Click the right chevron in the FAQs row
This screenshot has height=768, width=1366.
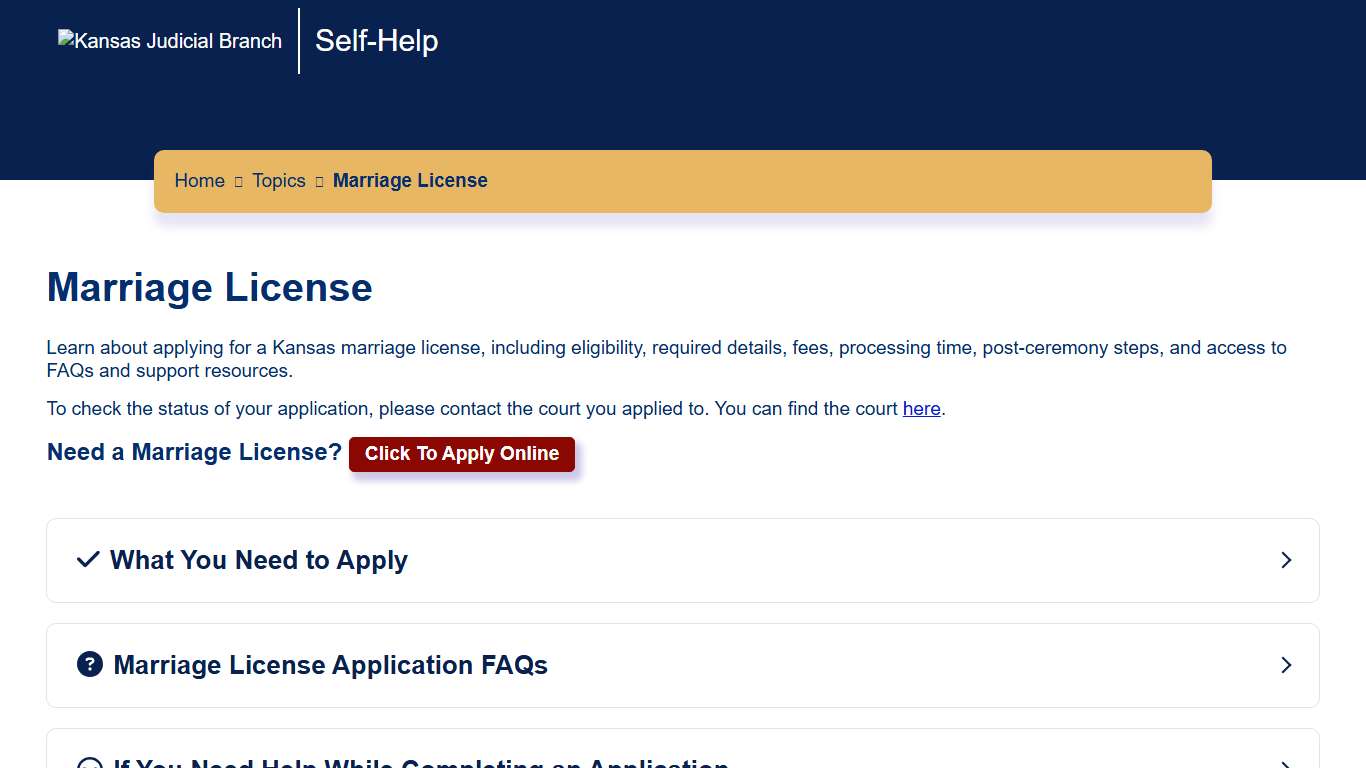click(x=1286, y=664)
